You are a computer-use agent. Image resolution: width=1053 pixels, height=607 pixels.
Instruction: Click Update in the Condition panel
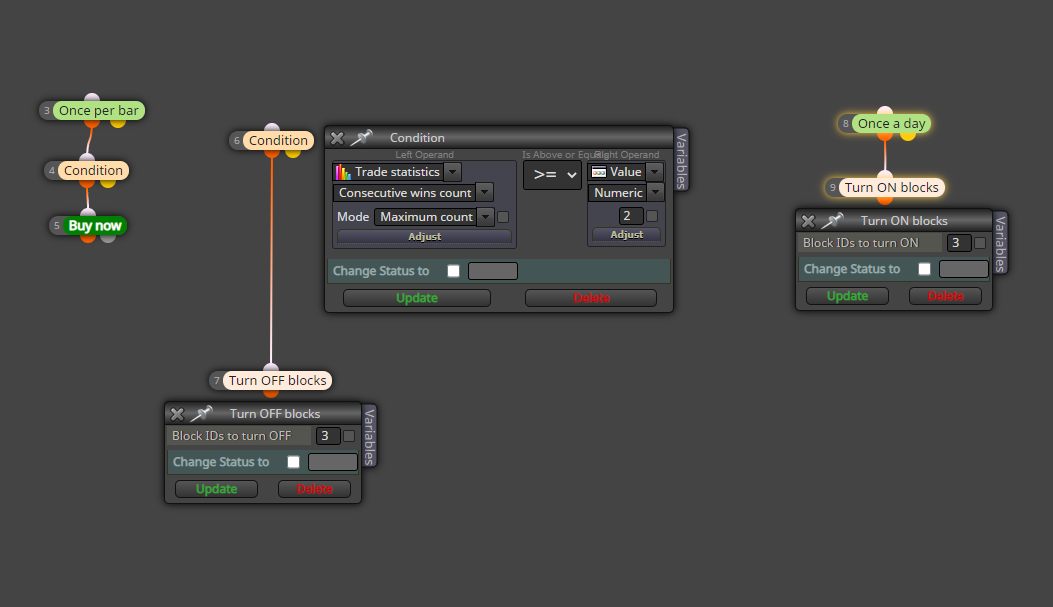pyautogui.click(x=416, y=298)
